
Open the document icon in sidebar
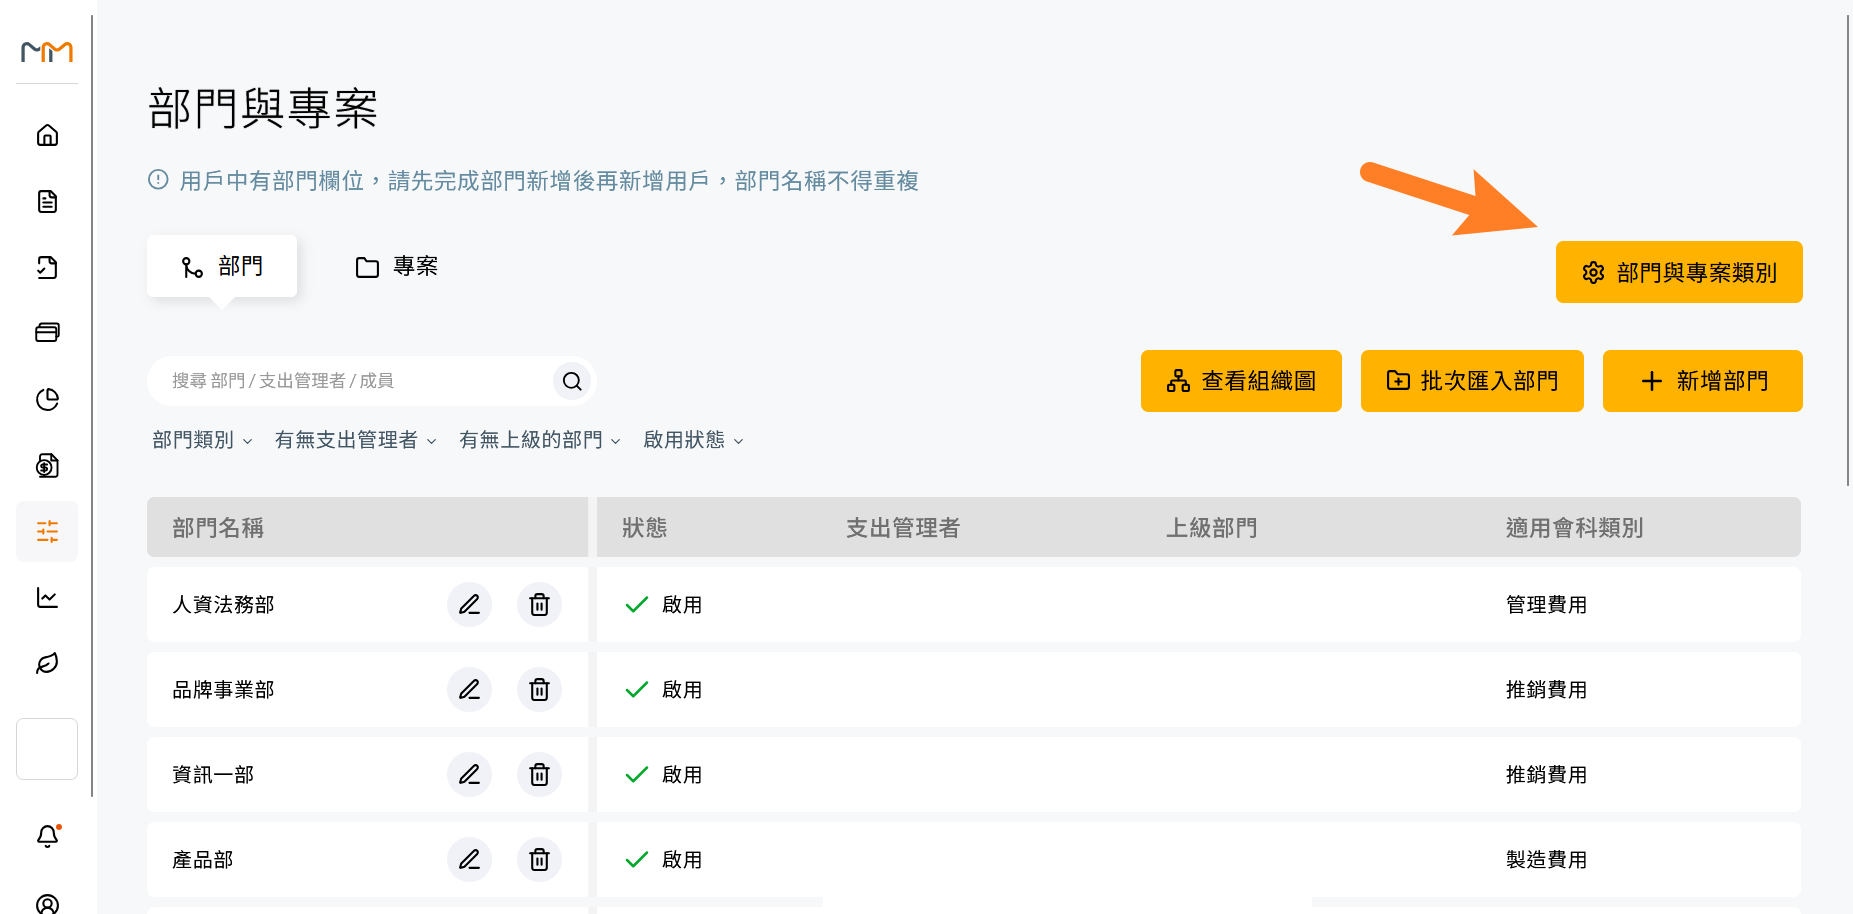coord(47,201)
